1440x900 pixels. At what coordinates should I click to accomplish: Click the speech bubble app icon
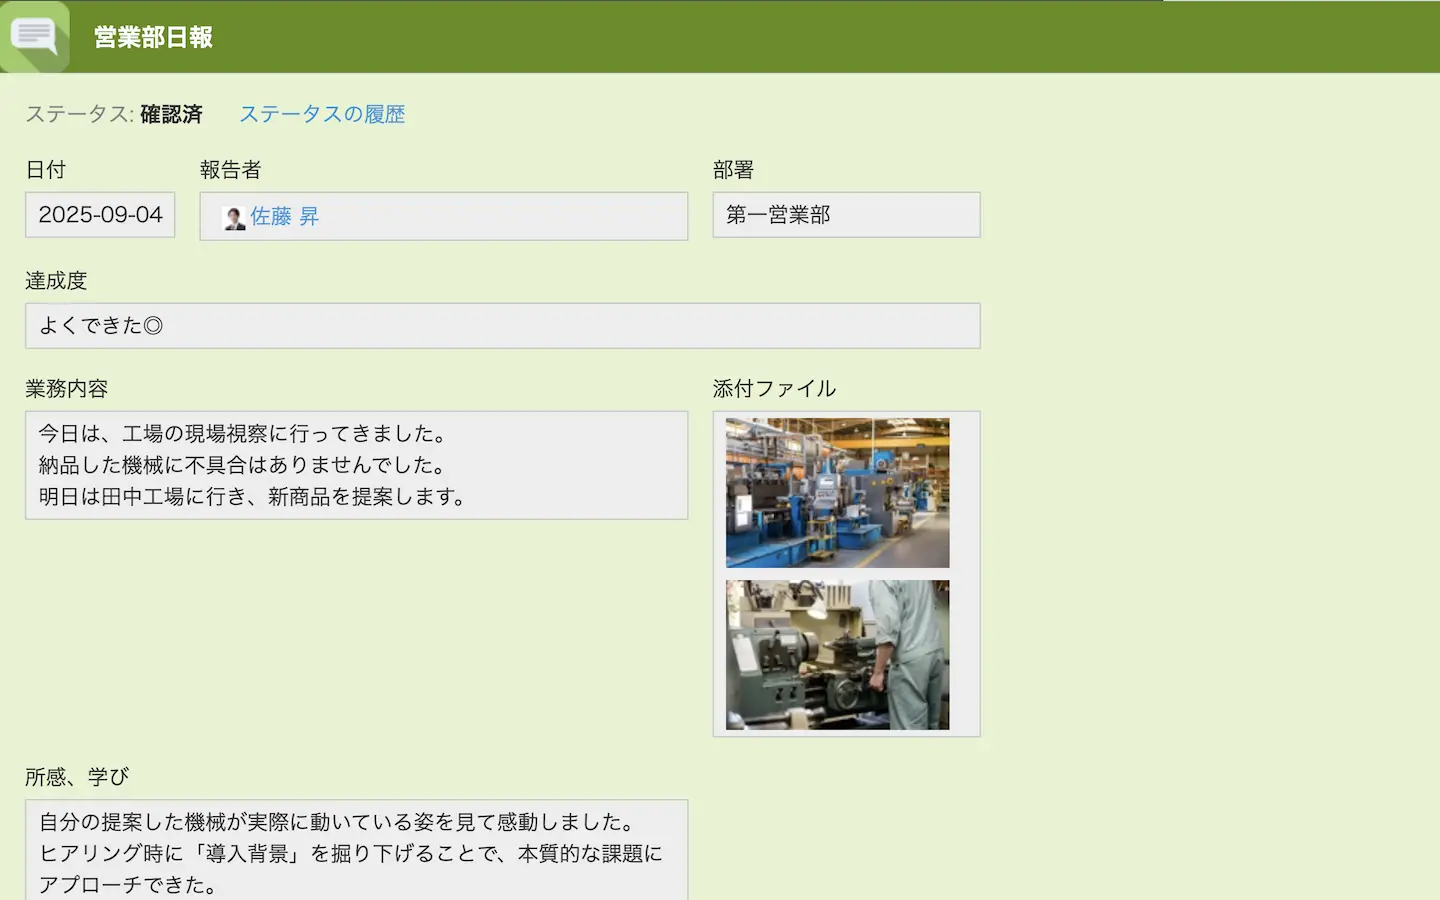(x=35, y=37)
